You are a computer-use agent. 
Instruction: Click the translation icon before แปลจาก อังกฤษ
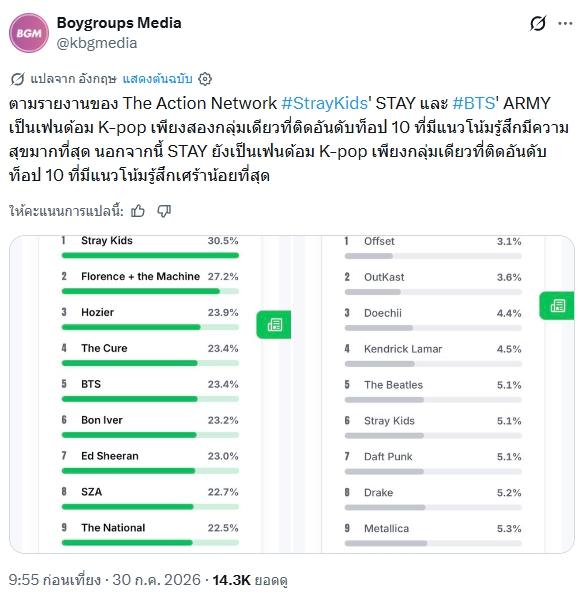[18, 79]
